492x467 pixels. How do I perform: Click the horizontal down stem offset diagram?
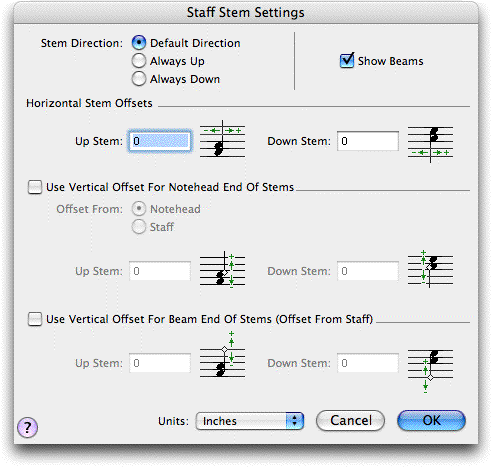[x=430, y=144]
